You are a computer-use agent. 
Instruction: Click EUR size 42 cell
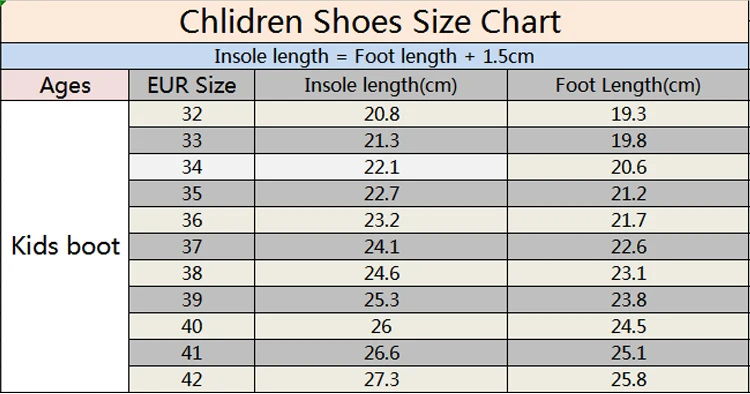[192, 379]
